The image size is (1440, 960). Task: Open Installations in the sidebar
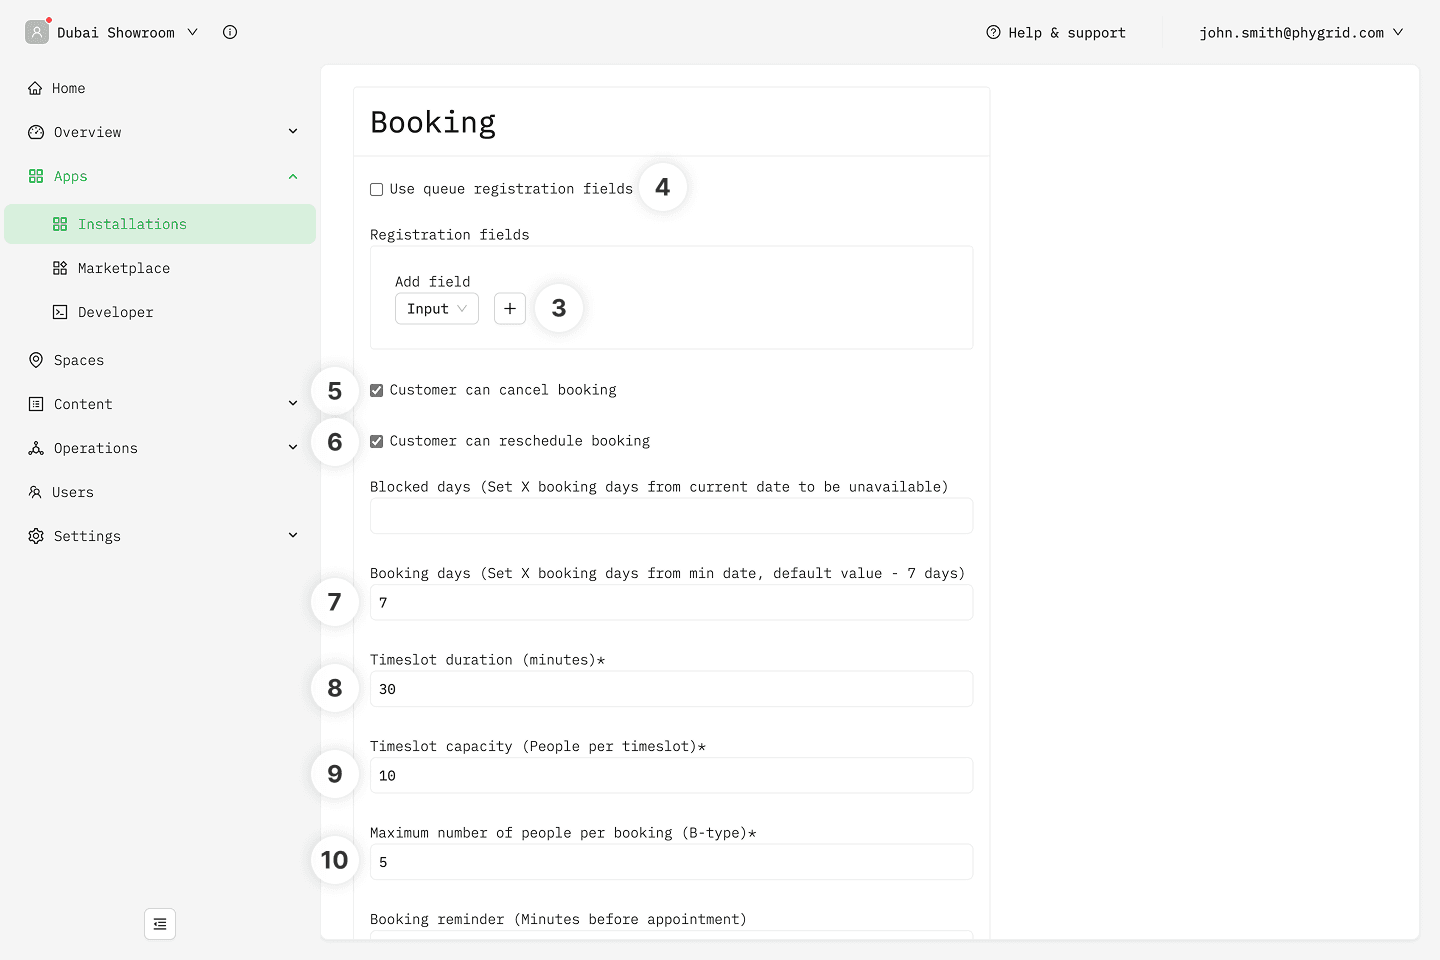click(x=132, y=224)
